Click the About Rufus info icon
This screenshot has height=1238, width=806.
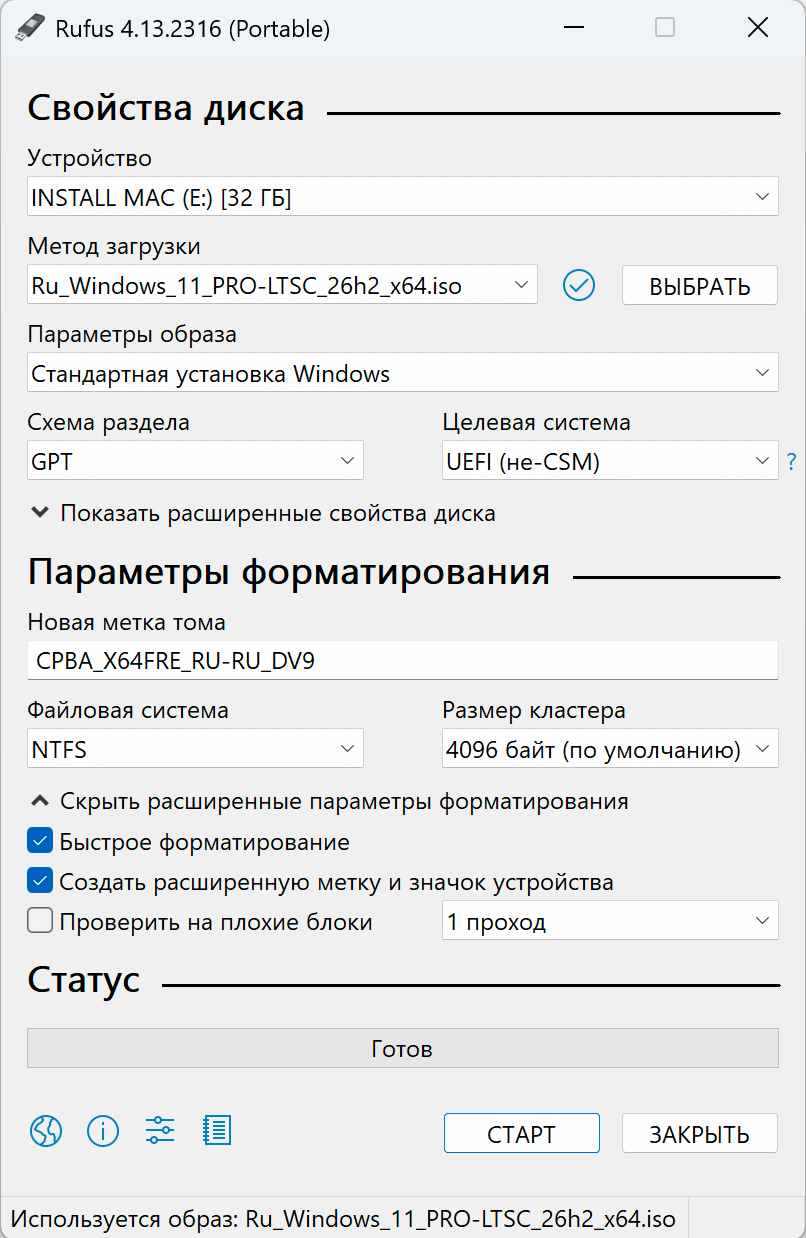(x=103, y=1131)
